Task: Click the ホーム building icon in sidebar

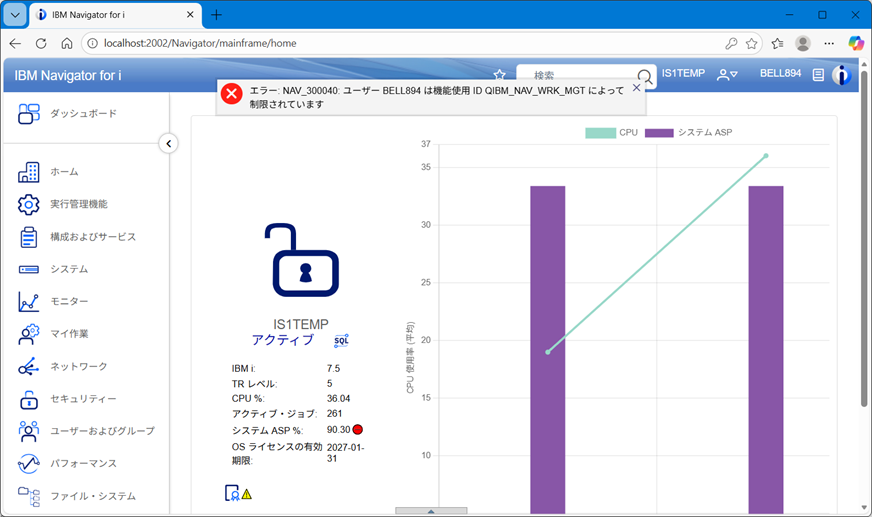Action: pos(28,172)
